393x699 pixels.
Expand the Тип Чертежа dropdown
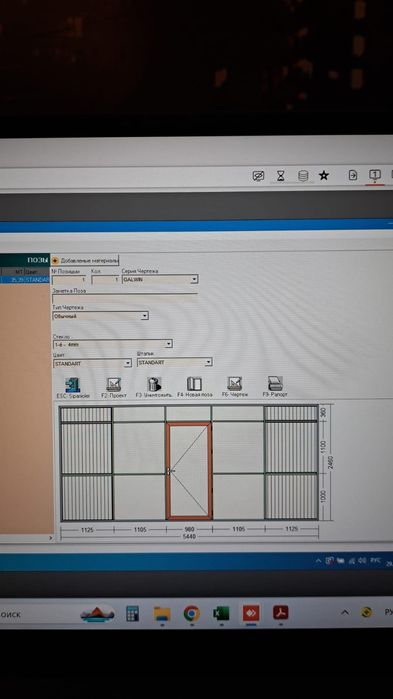click(100, 316)
